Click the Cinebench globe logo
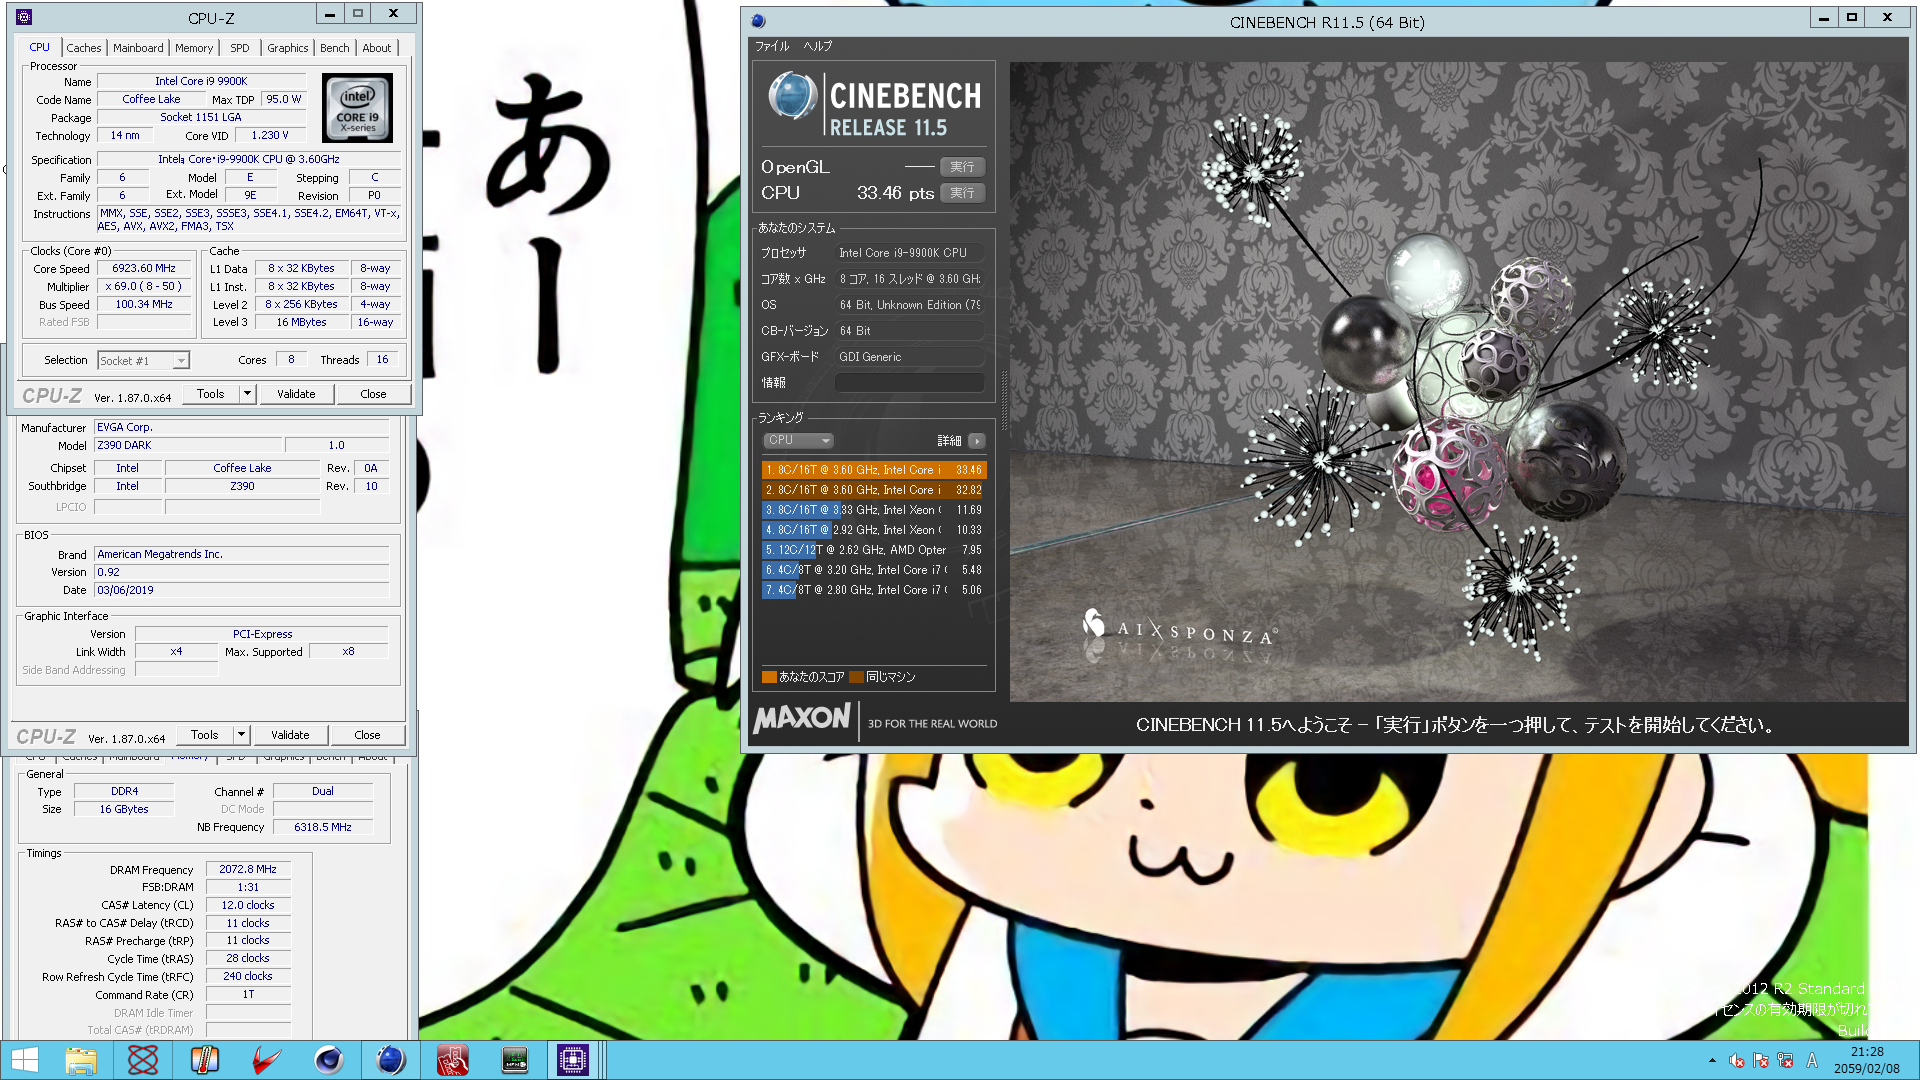Viewport: 1920px width, 1080px height. [793, 97]
